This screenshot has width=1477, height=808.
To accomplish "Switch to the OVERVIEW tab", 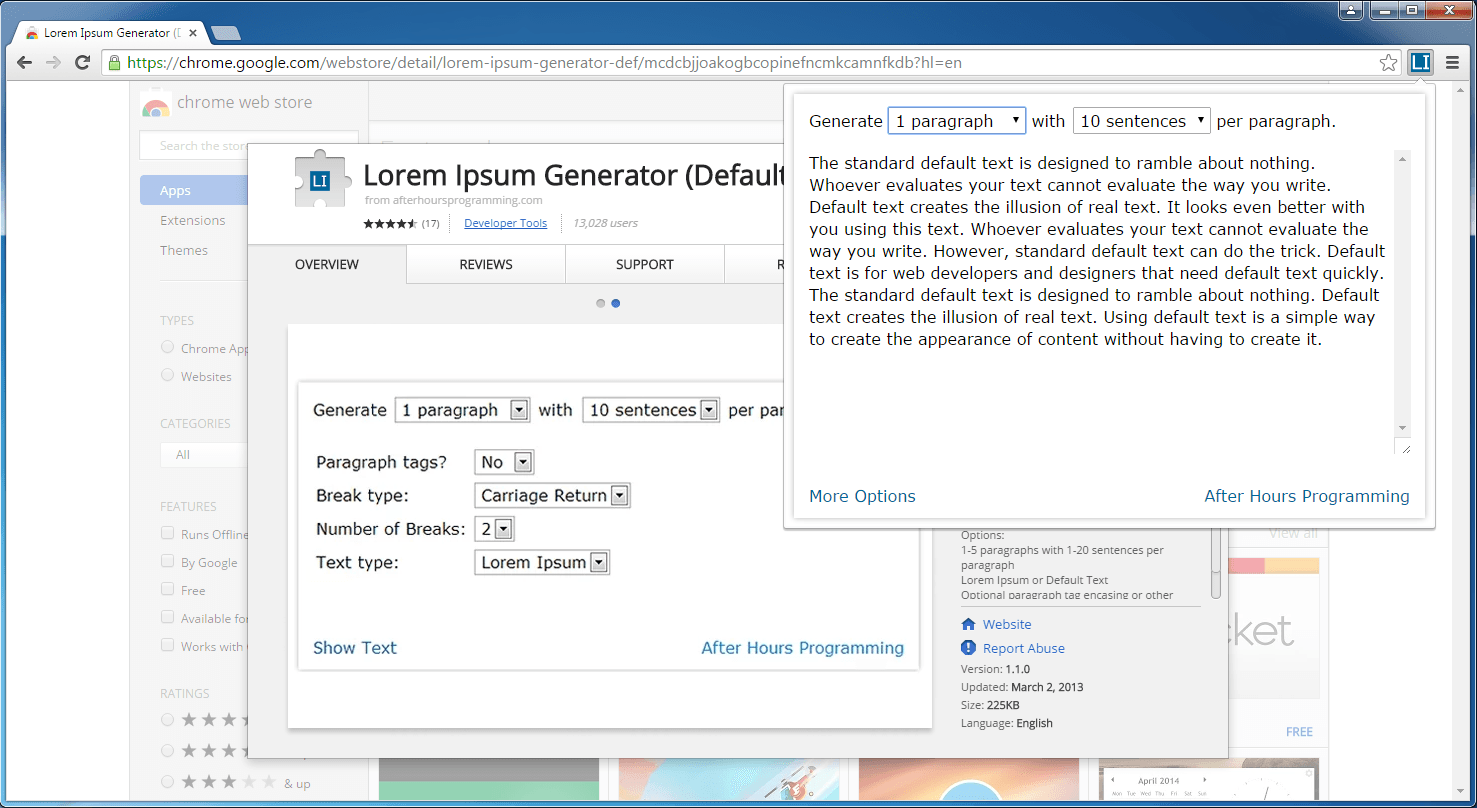I will 327,265.
